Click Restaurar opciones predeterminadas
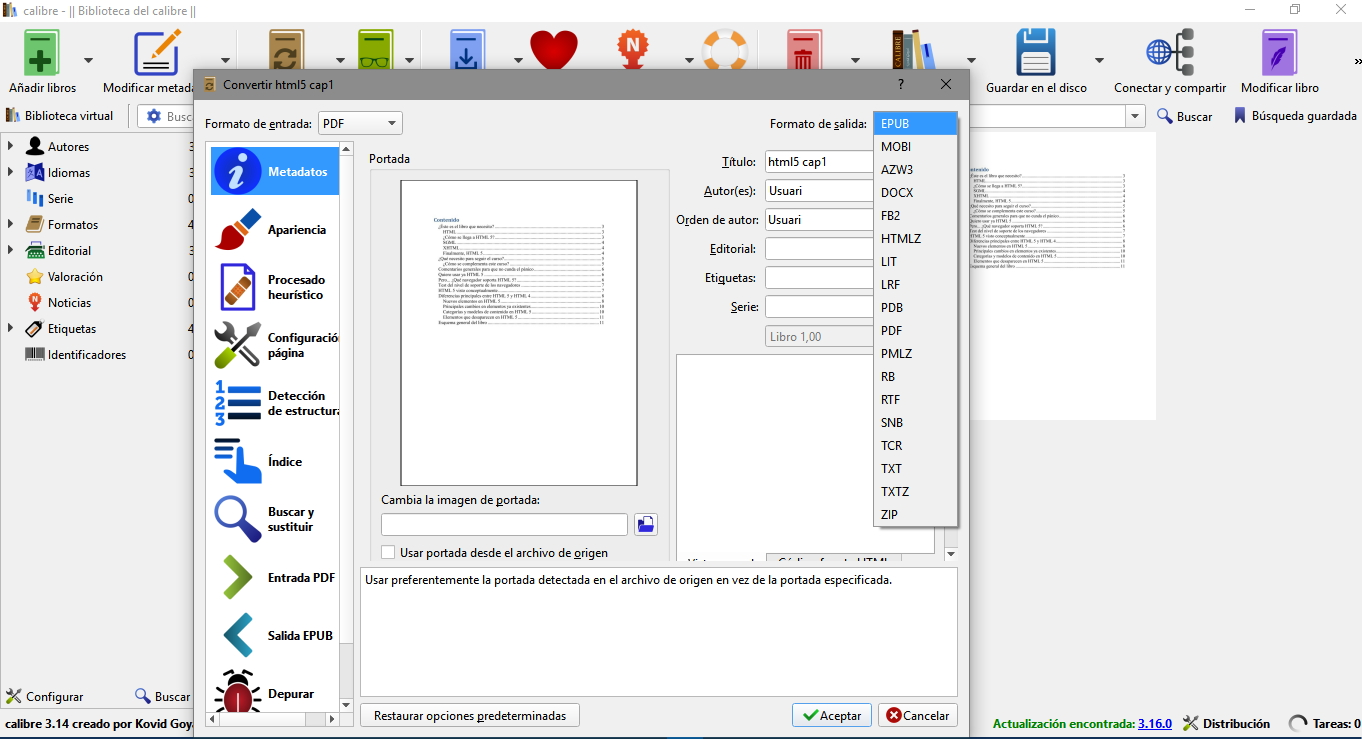The image size is (1362, 739). click(470, 716)
